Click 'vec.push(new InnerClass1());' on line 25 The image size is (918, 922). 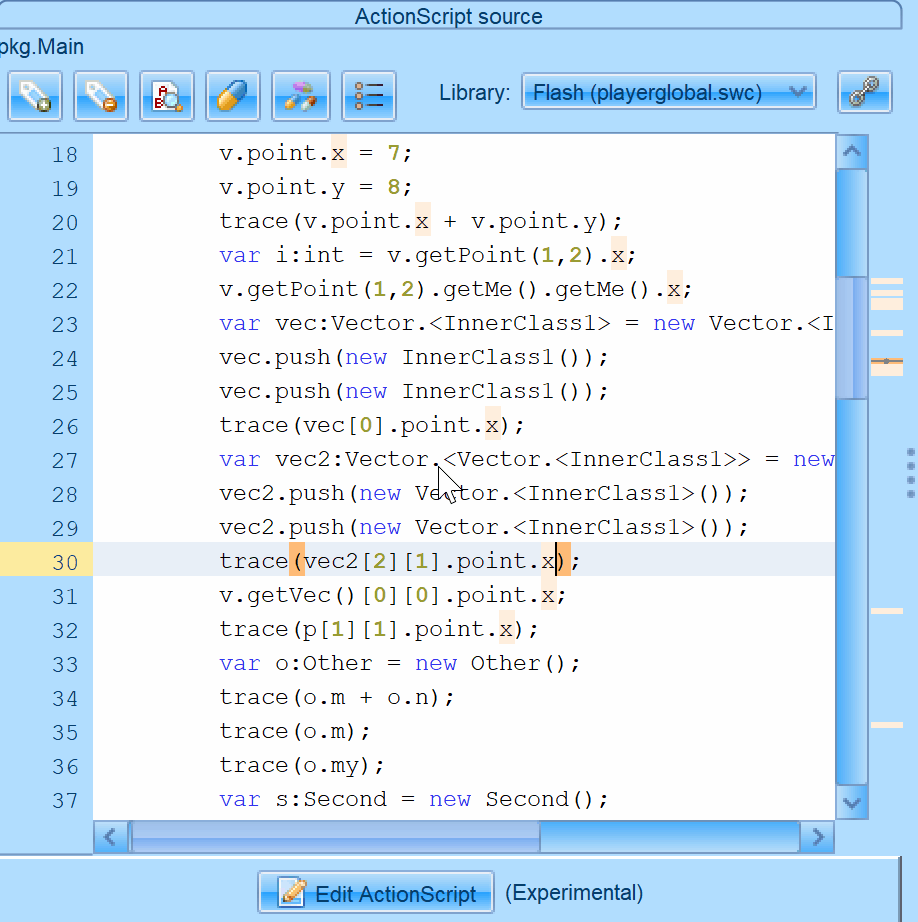[x=413, y=392]
